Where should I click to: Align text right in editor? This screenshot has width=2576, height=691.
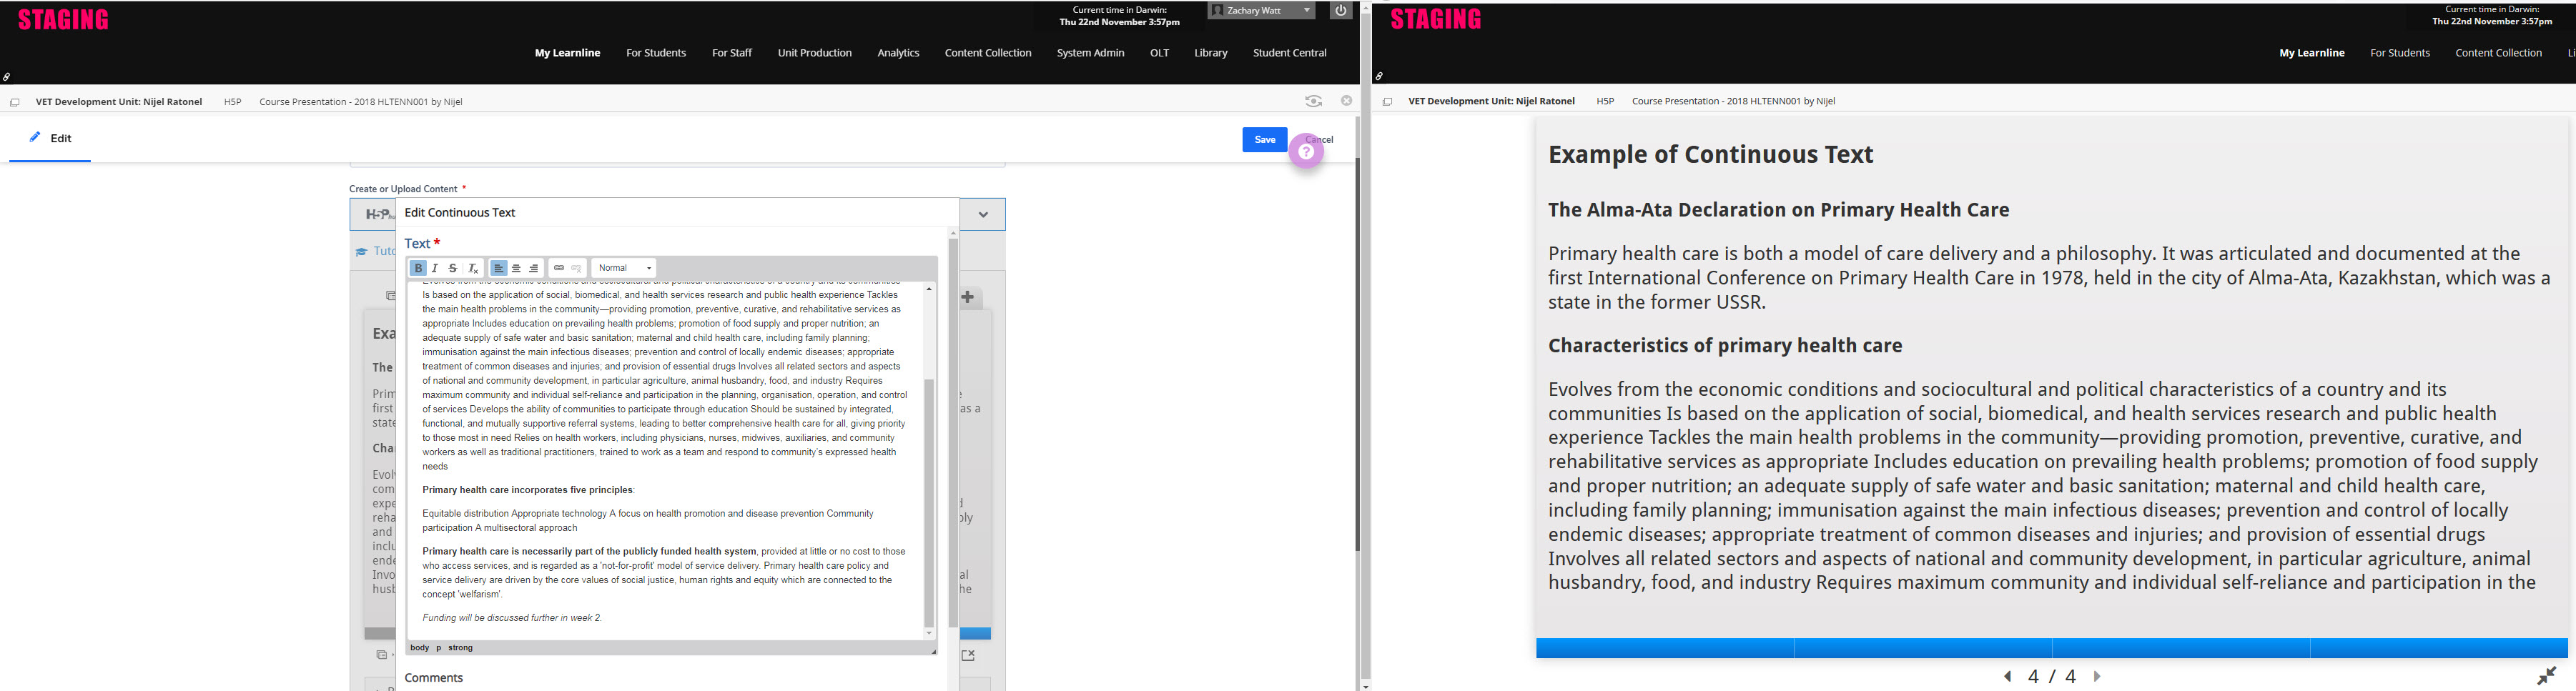(x=533, y=268)
